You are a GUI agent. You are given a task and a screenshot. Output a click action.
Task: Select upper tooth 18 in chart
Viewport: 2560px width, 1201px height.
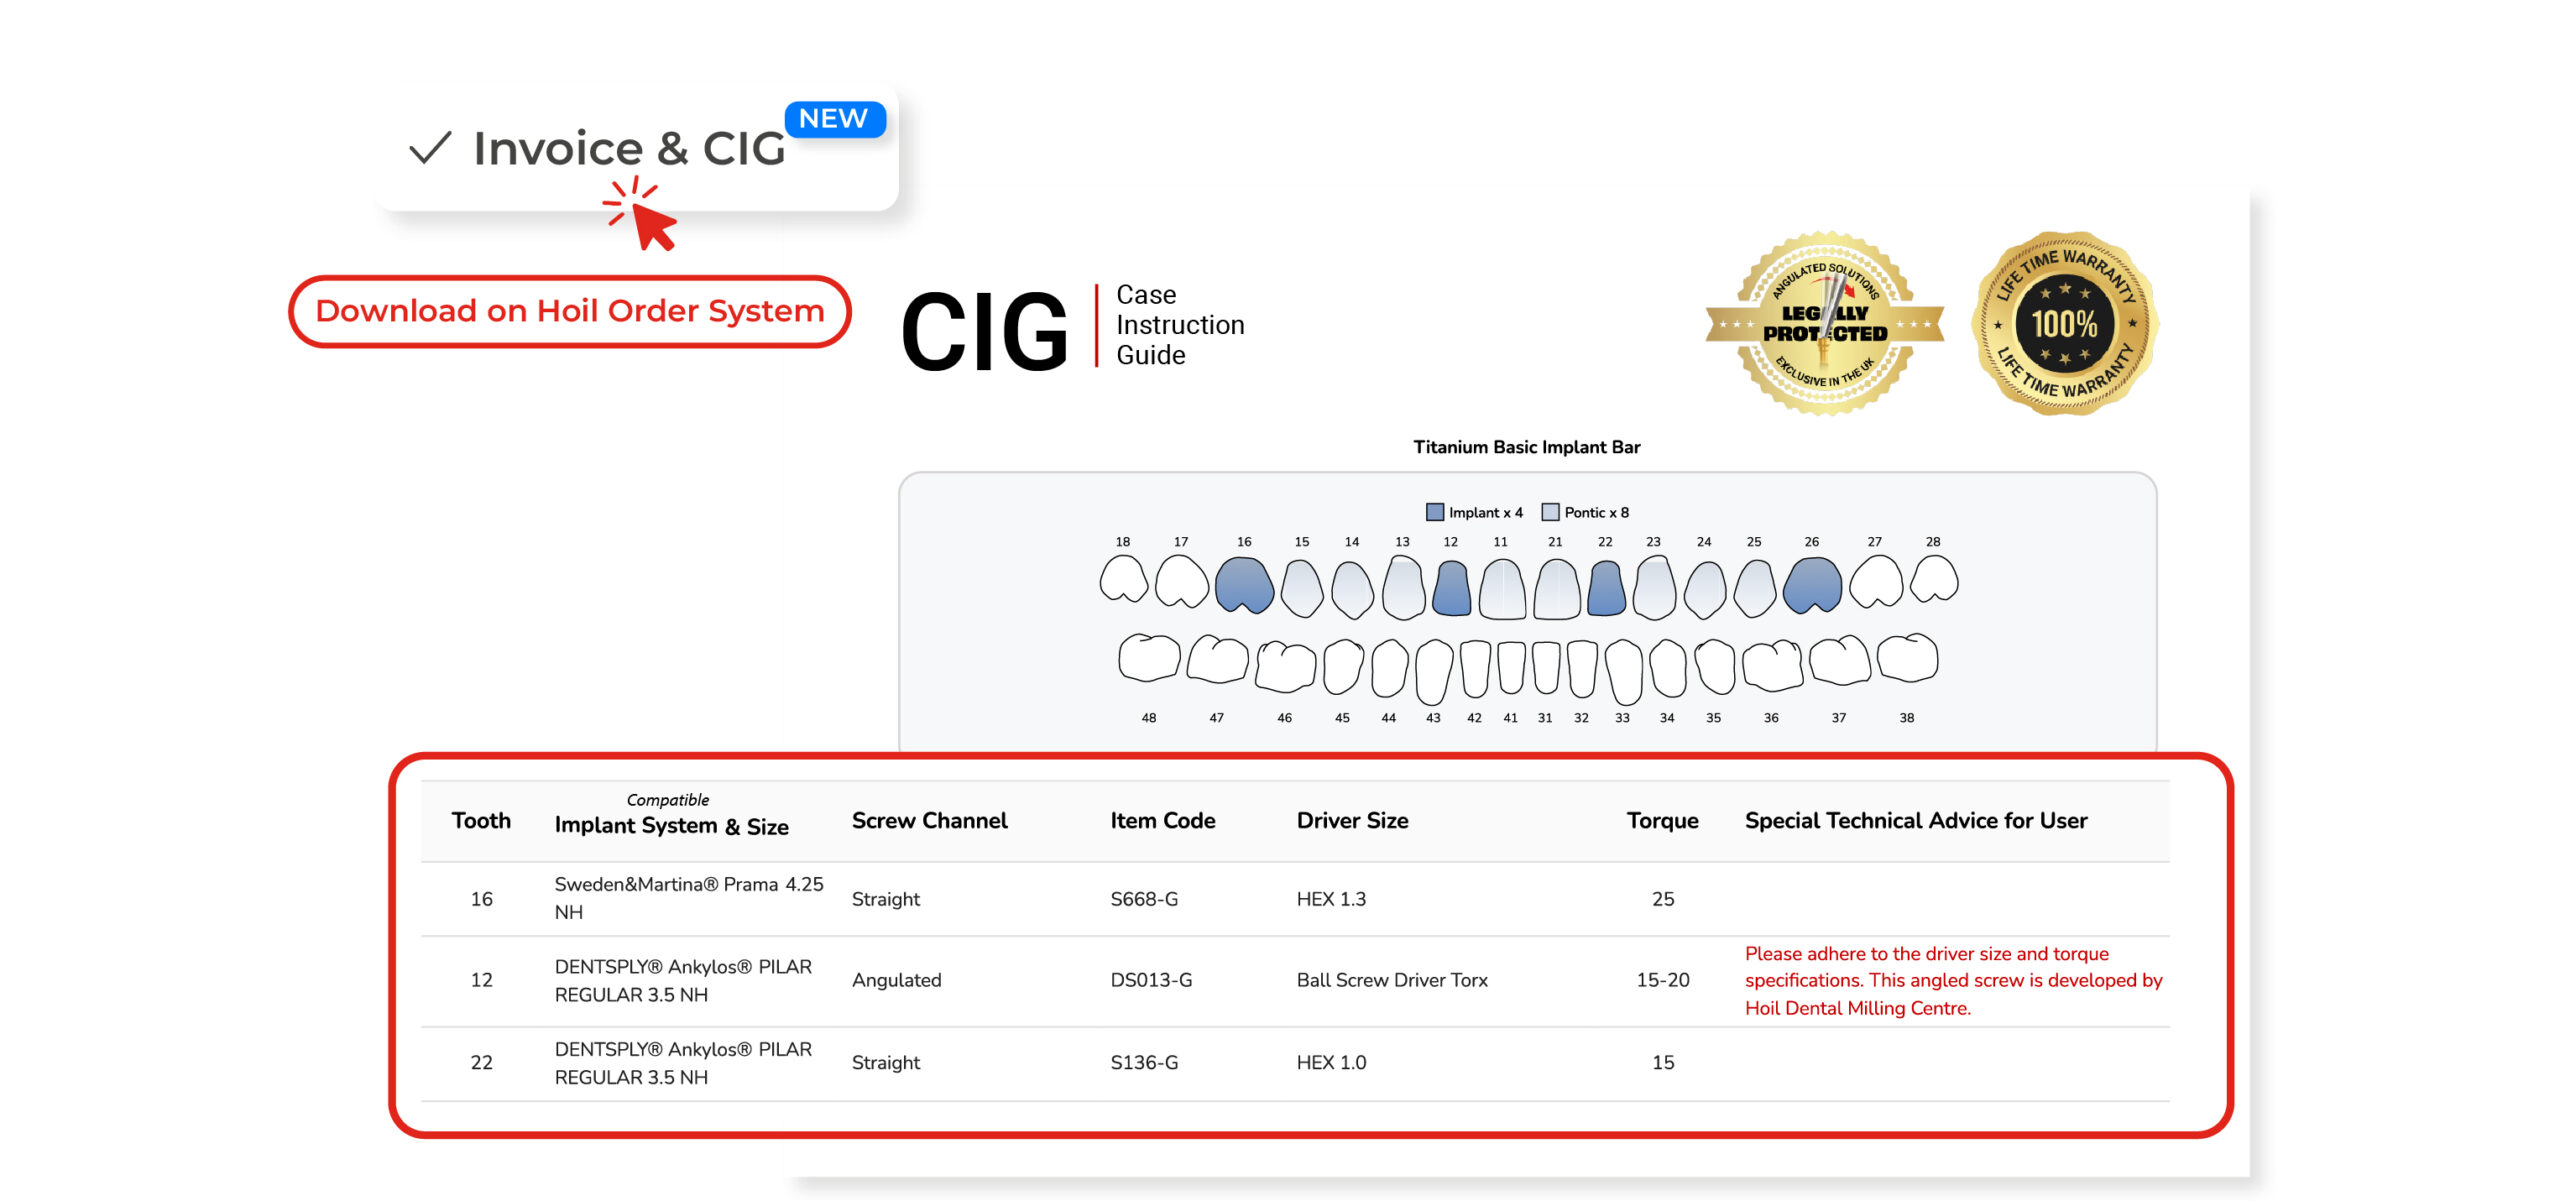click(1124, 580)
